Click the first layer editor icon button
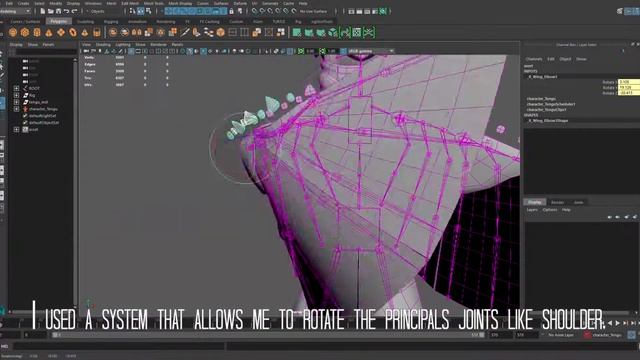 pos(609,217)
